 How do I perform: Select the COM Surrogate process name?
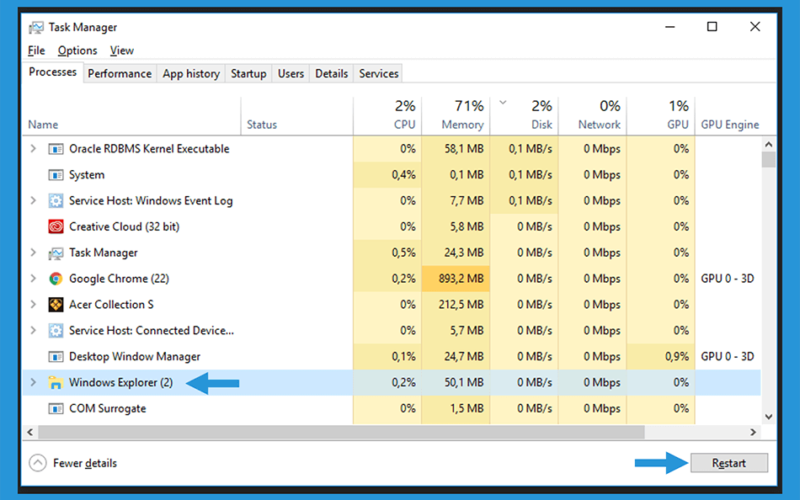coord(108,409)
